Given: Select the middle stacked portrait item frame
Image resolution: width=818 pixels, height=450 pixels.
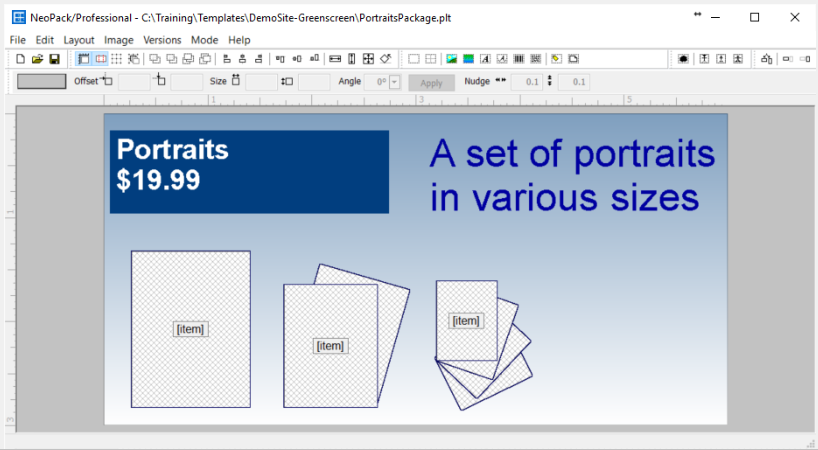Looking at the screenshot, I should pos(330,346).
